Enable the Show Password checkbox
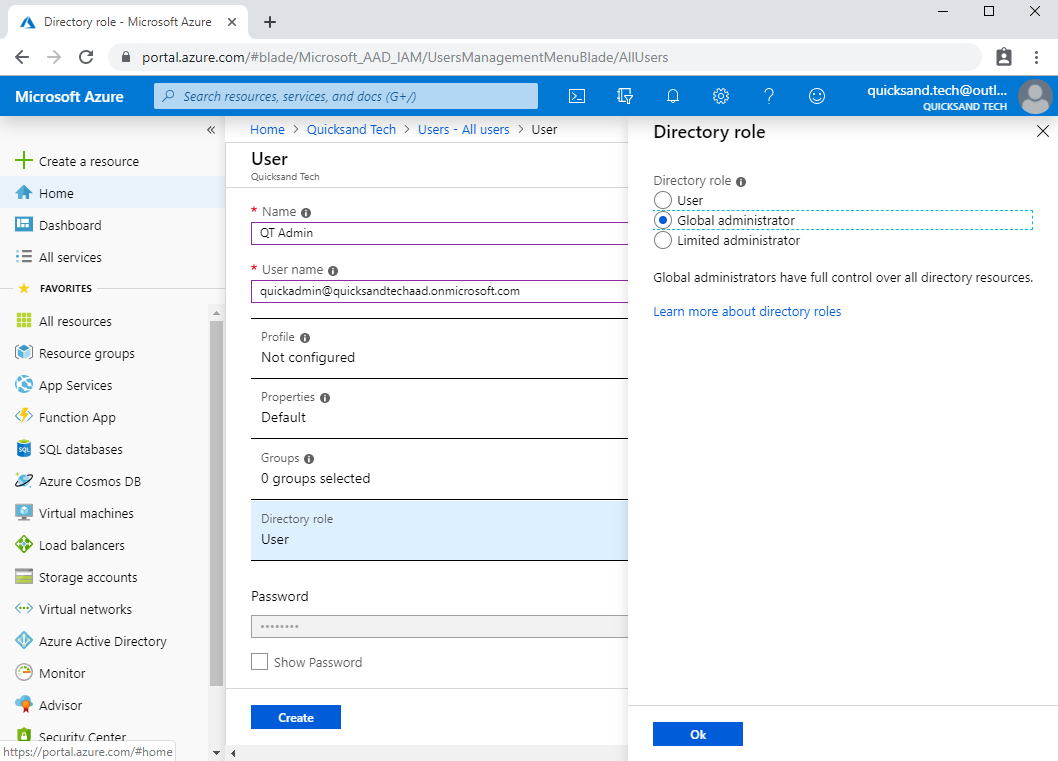Image resolution: width=1058 pixels, height=761 pixels. click(259, 662)
